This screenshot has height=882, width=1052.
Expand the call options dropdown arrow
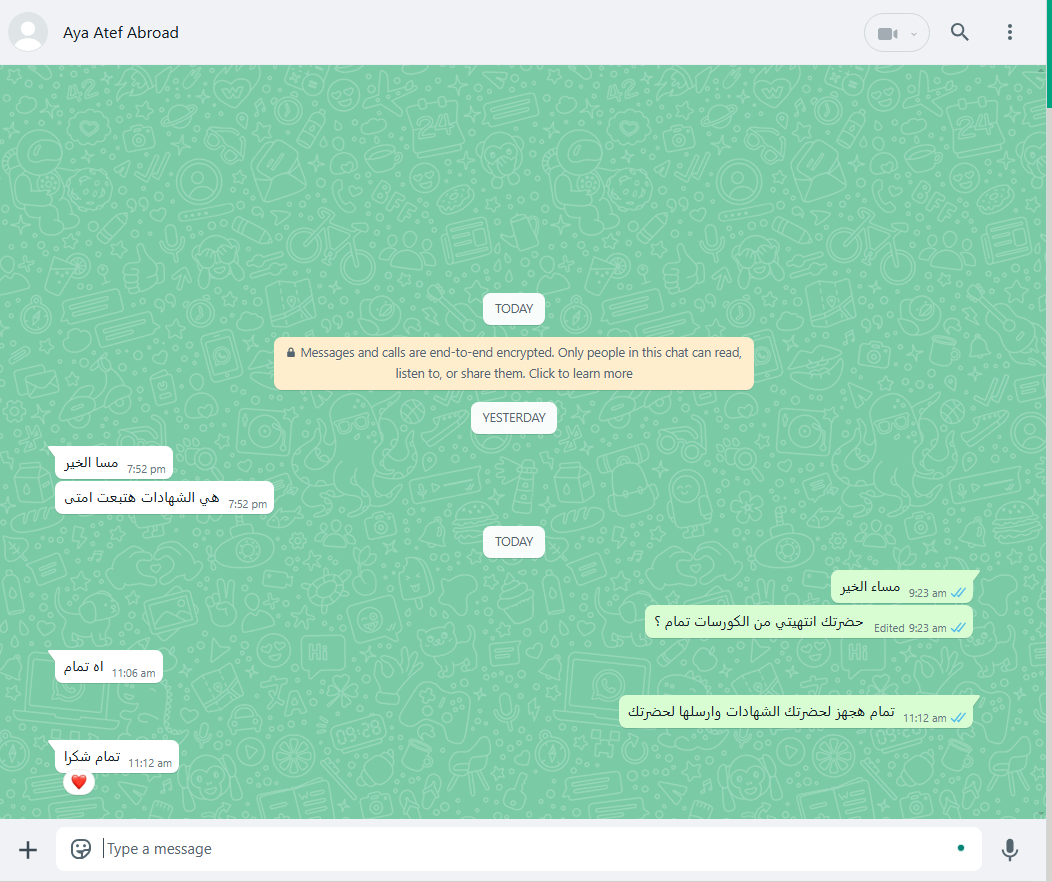(914, 34)
